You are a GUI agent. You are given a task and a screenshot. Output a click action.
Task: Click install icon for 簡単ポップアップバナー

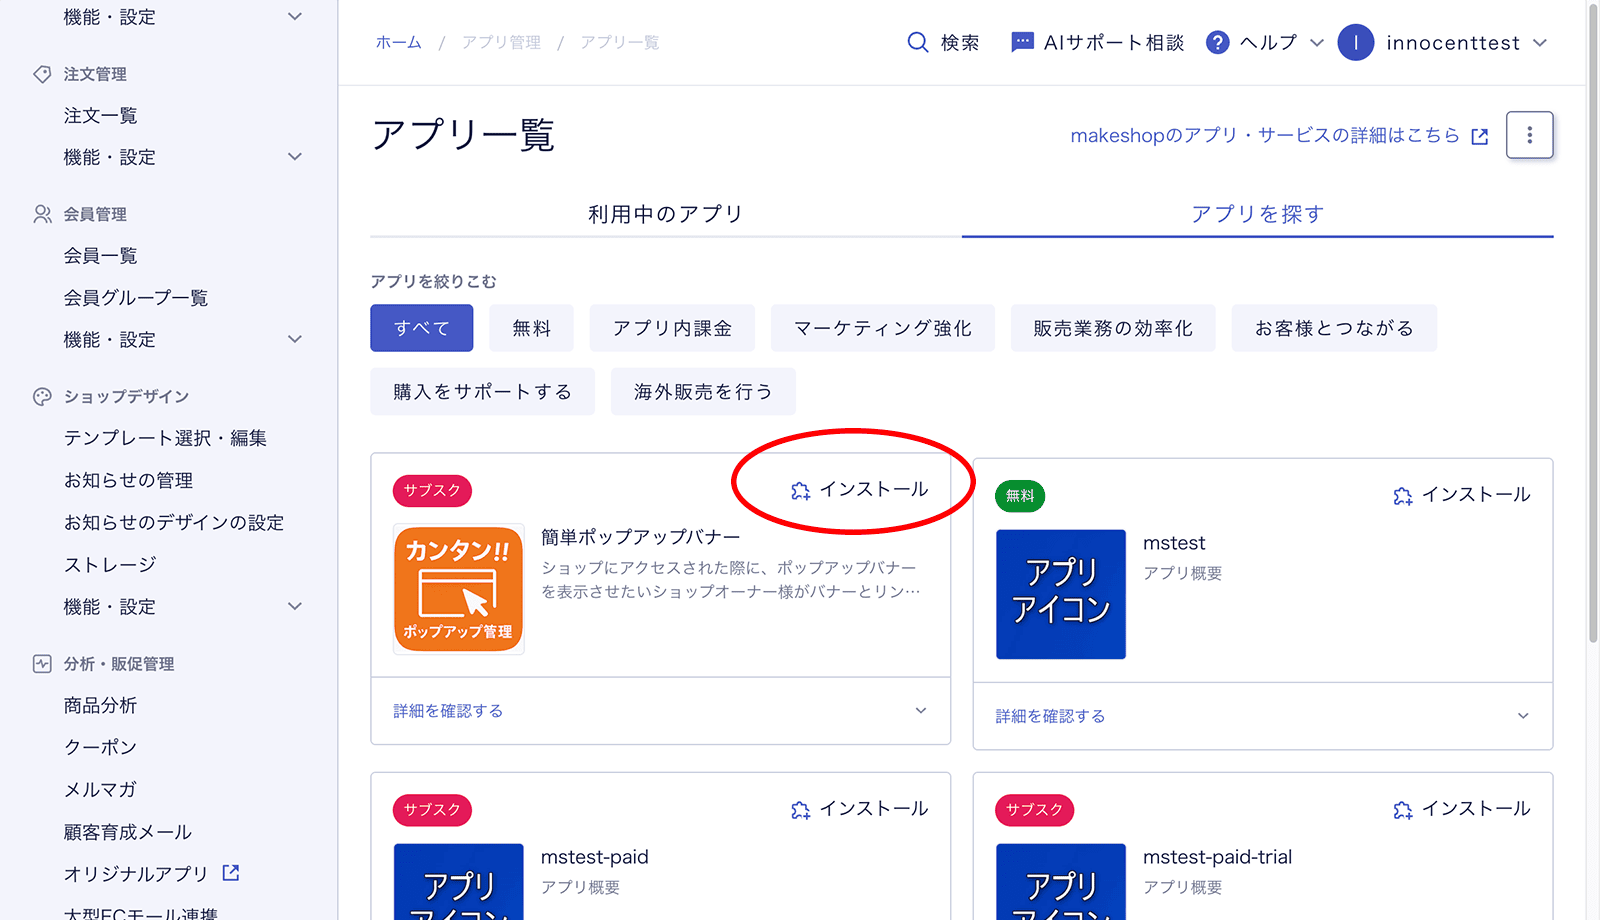(801, 490)
